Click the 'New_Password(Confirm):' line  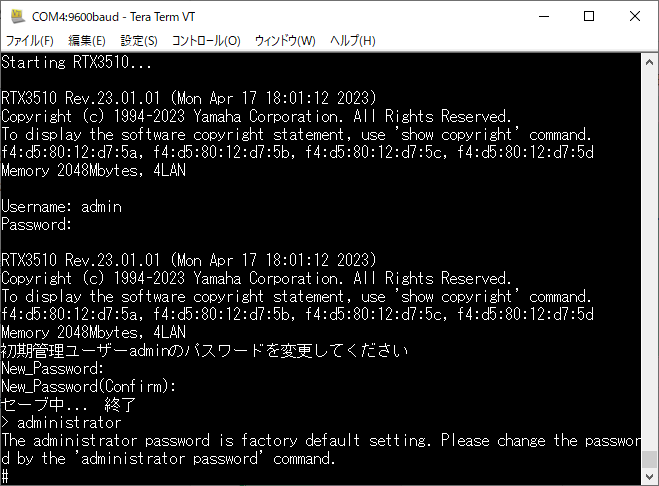[89, 386]
